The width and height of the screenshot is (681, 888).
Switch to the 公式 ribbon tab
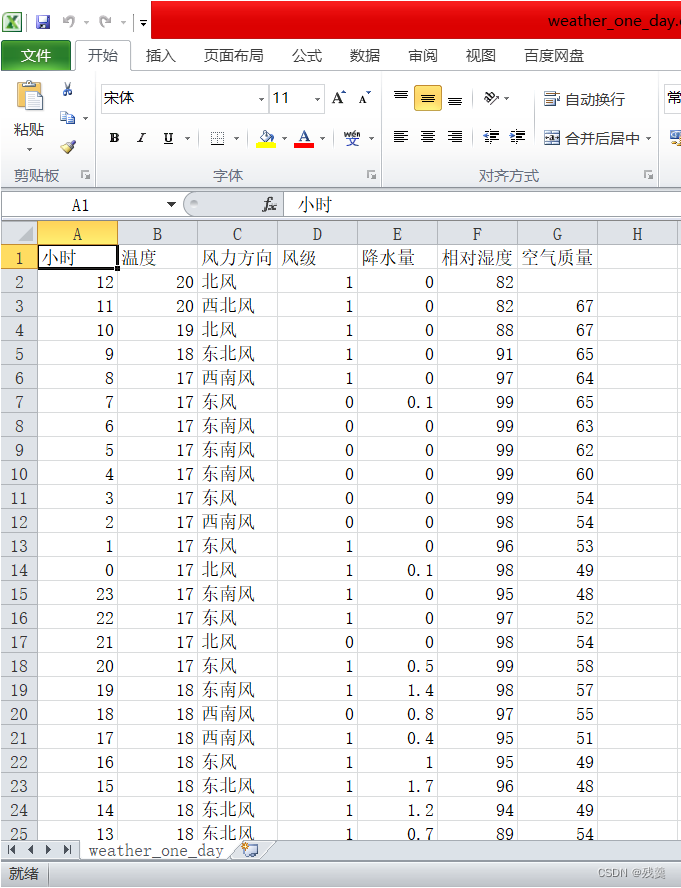coord(307,56)
